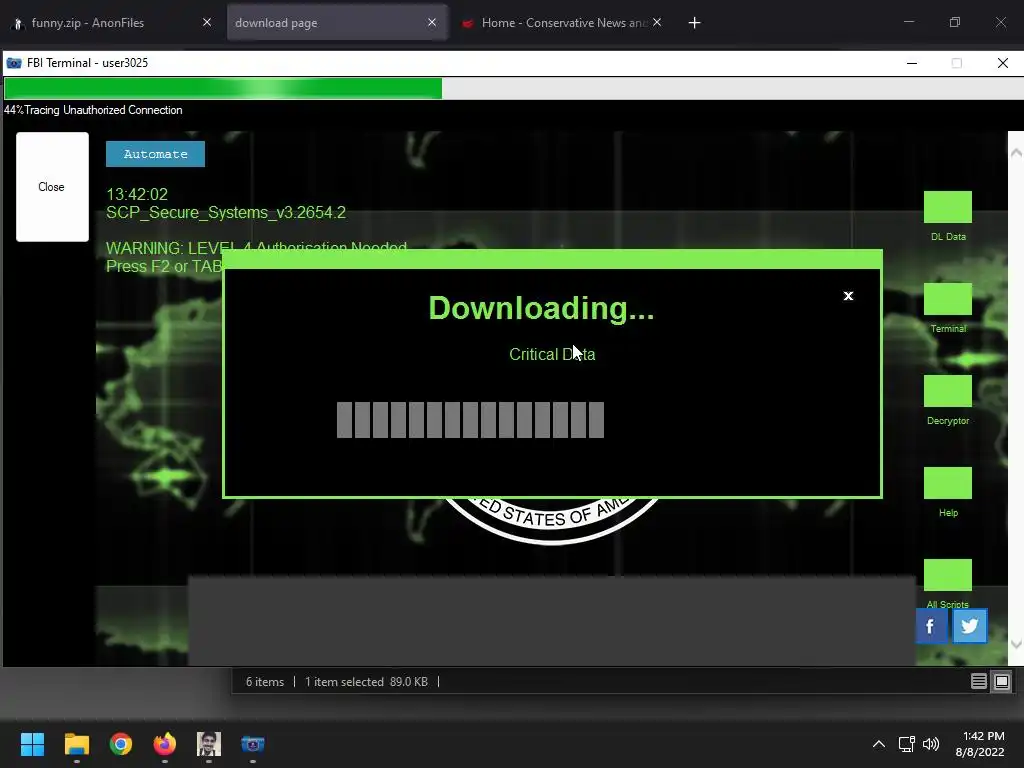Open the Facebook share icon
Viewport: 1024px width, 768px height.
coord(931,626)
